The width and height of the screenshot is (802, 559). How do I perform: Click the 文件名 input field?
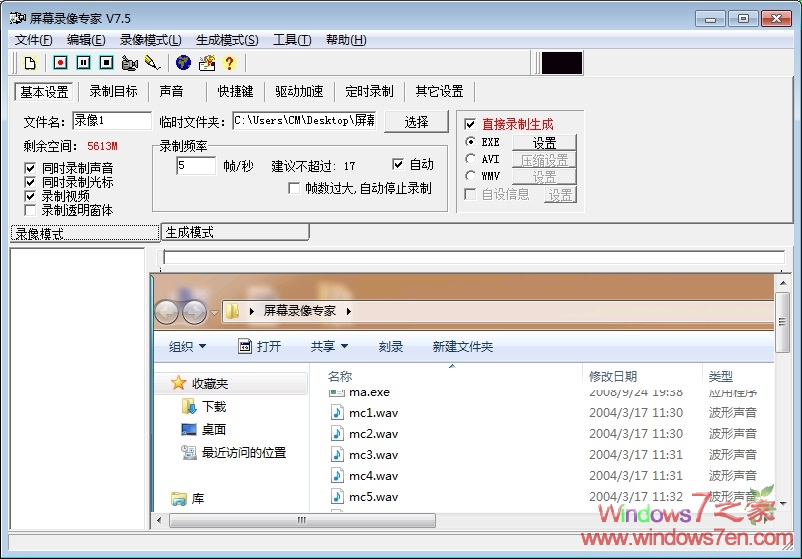(110, 120)
